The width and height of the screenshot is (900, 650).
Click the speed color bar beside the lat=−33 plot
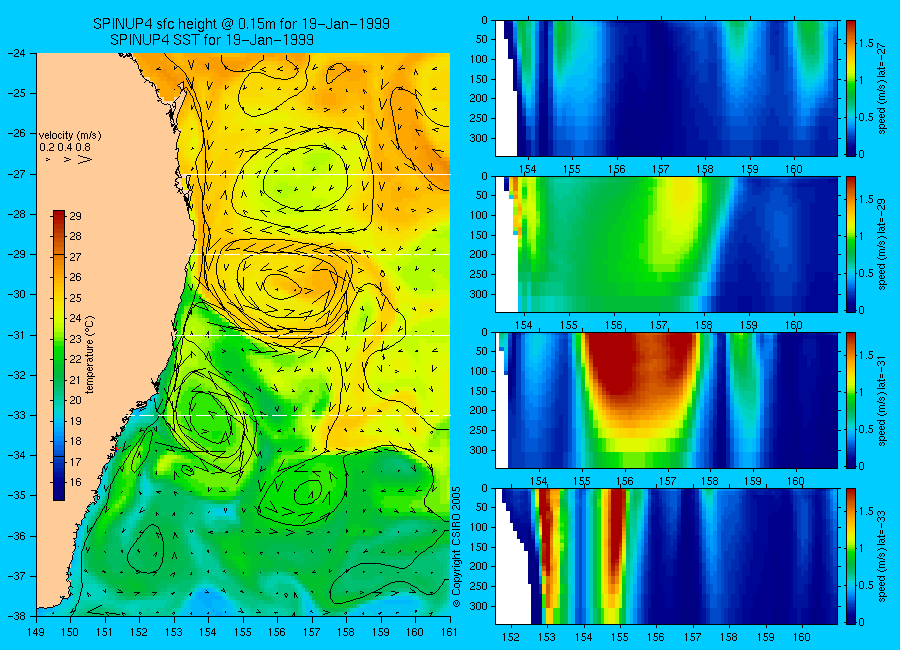coord(850,556)
